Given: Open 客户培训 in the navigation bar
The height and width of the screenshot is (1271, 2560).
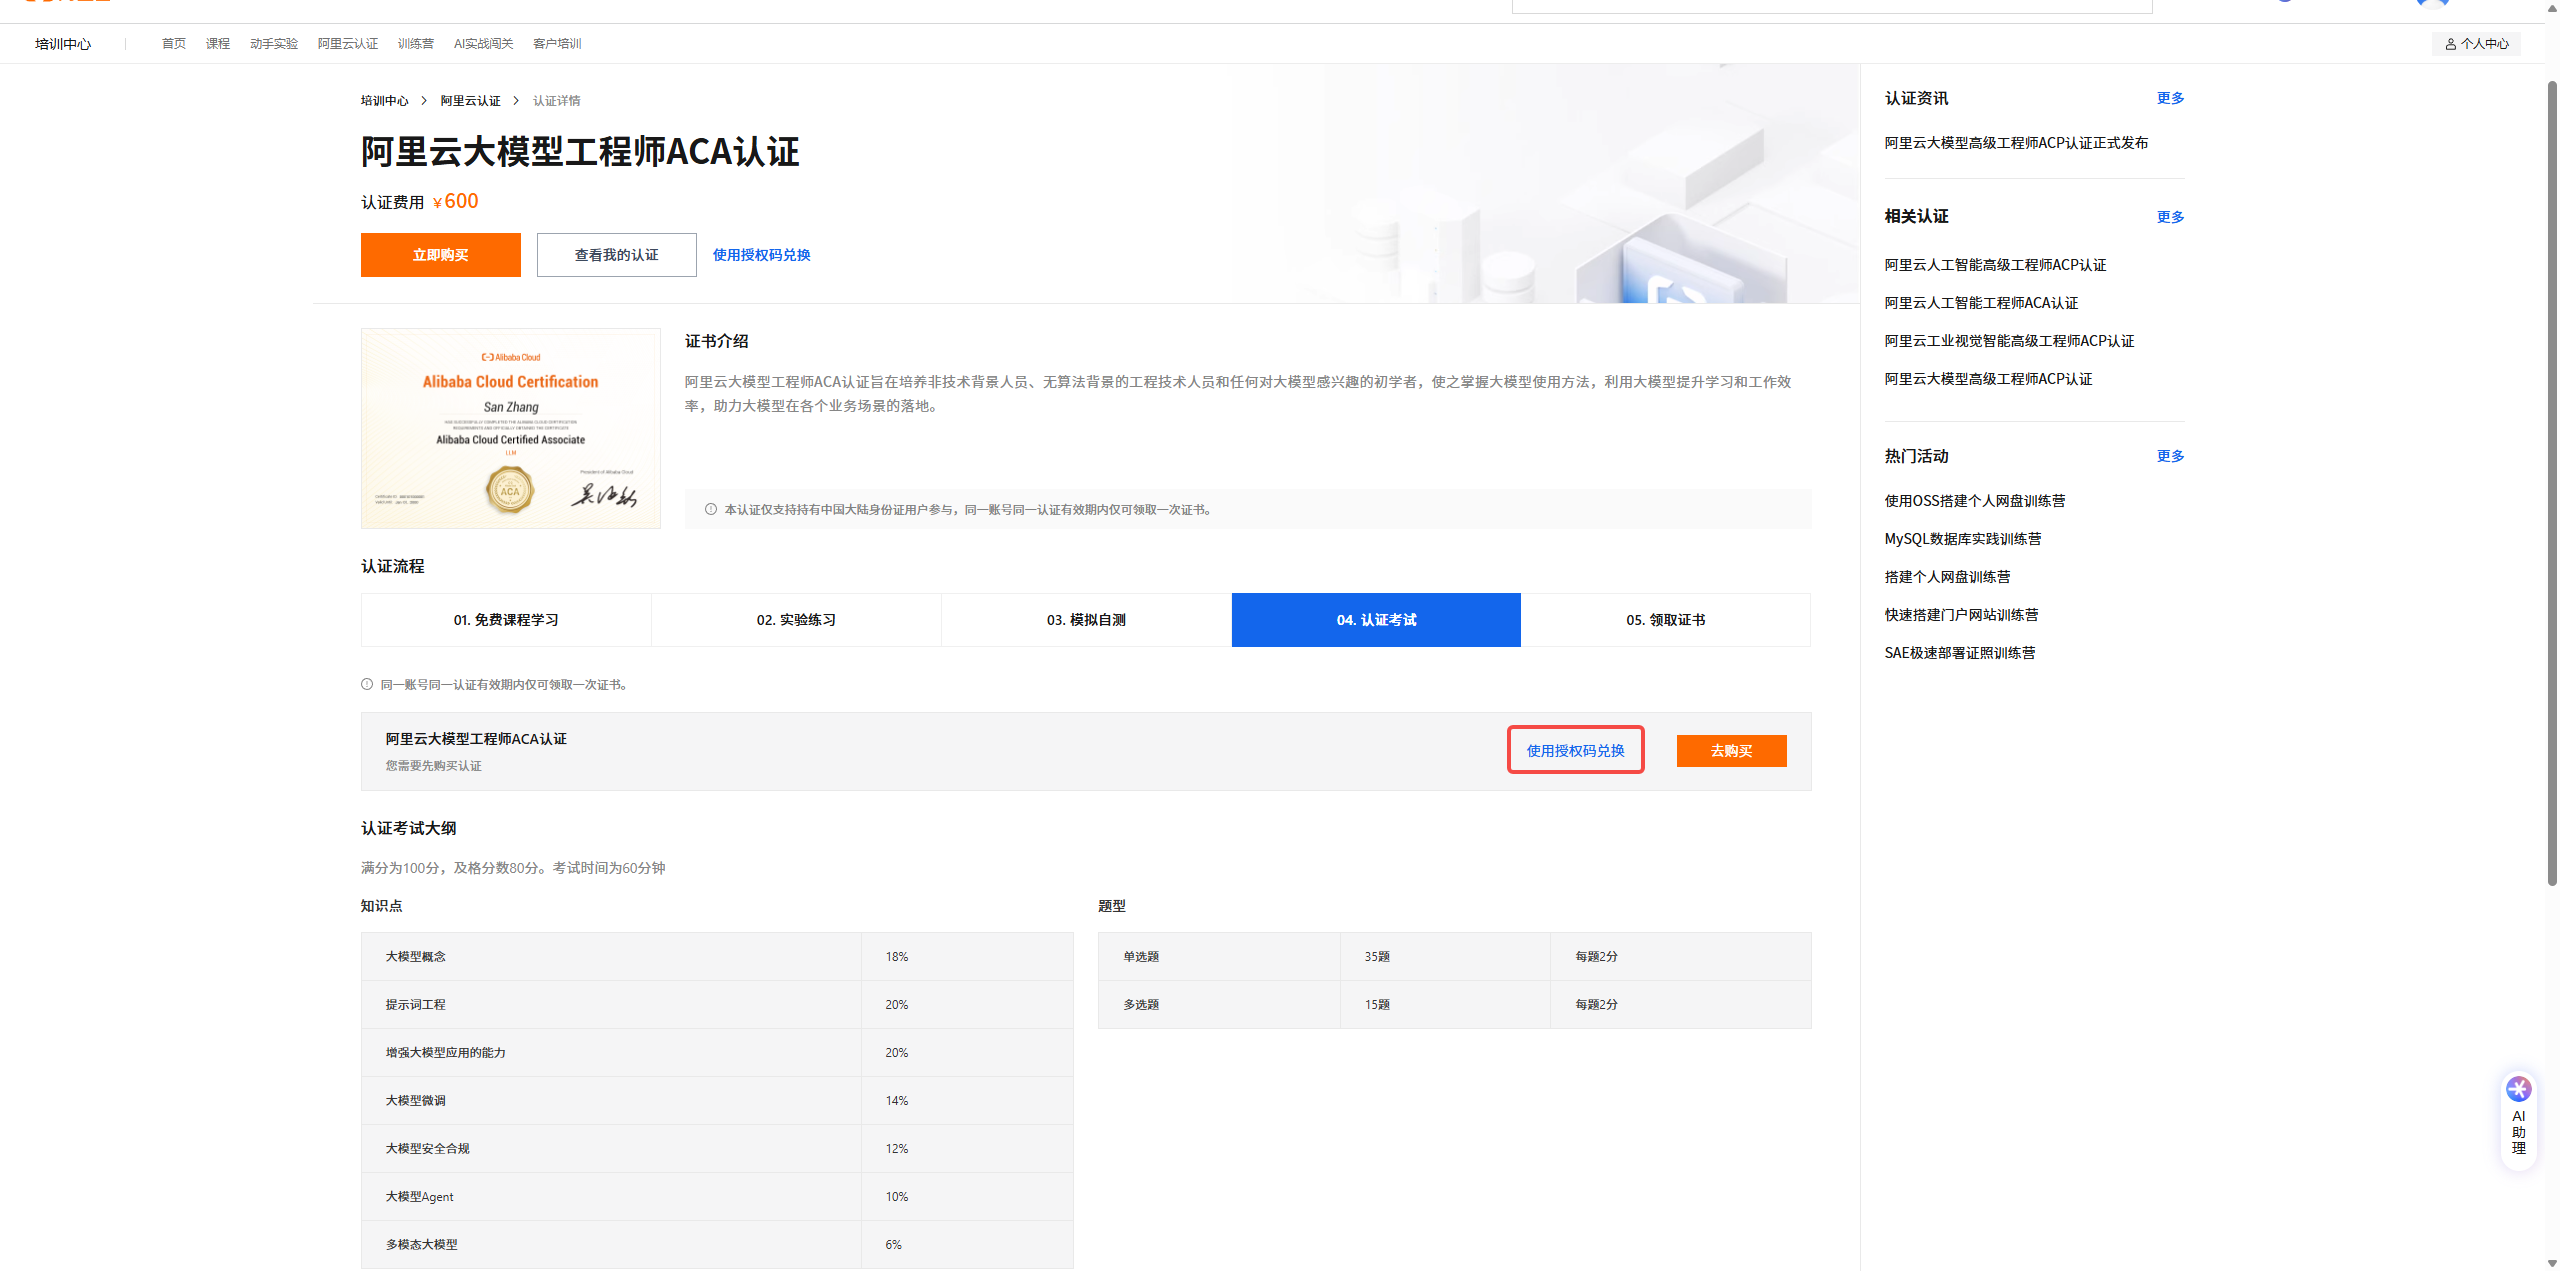Looking at the screenshot, I should tap(557, 44).
